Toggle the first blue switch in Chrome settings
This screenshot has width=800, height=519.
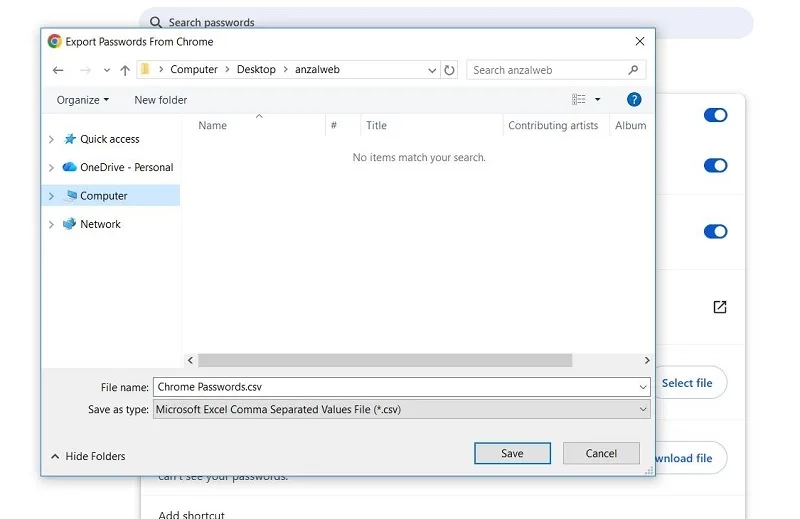point(715,115)
